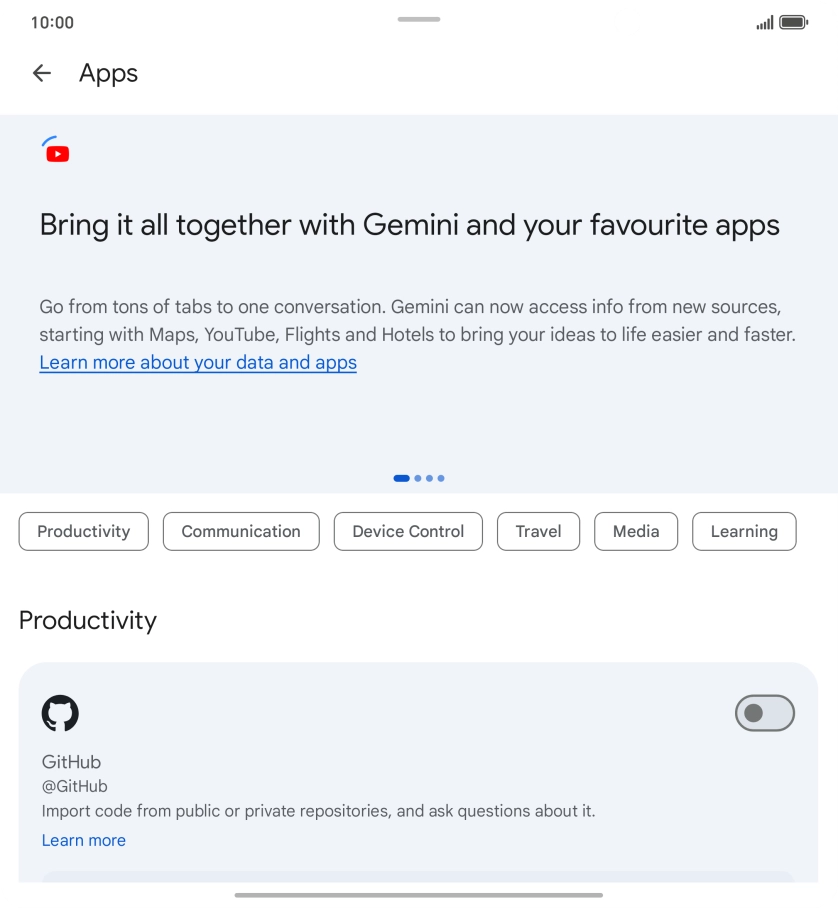Enable the GitHub app toggle

tap(764, 713)
